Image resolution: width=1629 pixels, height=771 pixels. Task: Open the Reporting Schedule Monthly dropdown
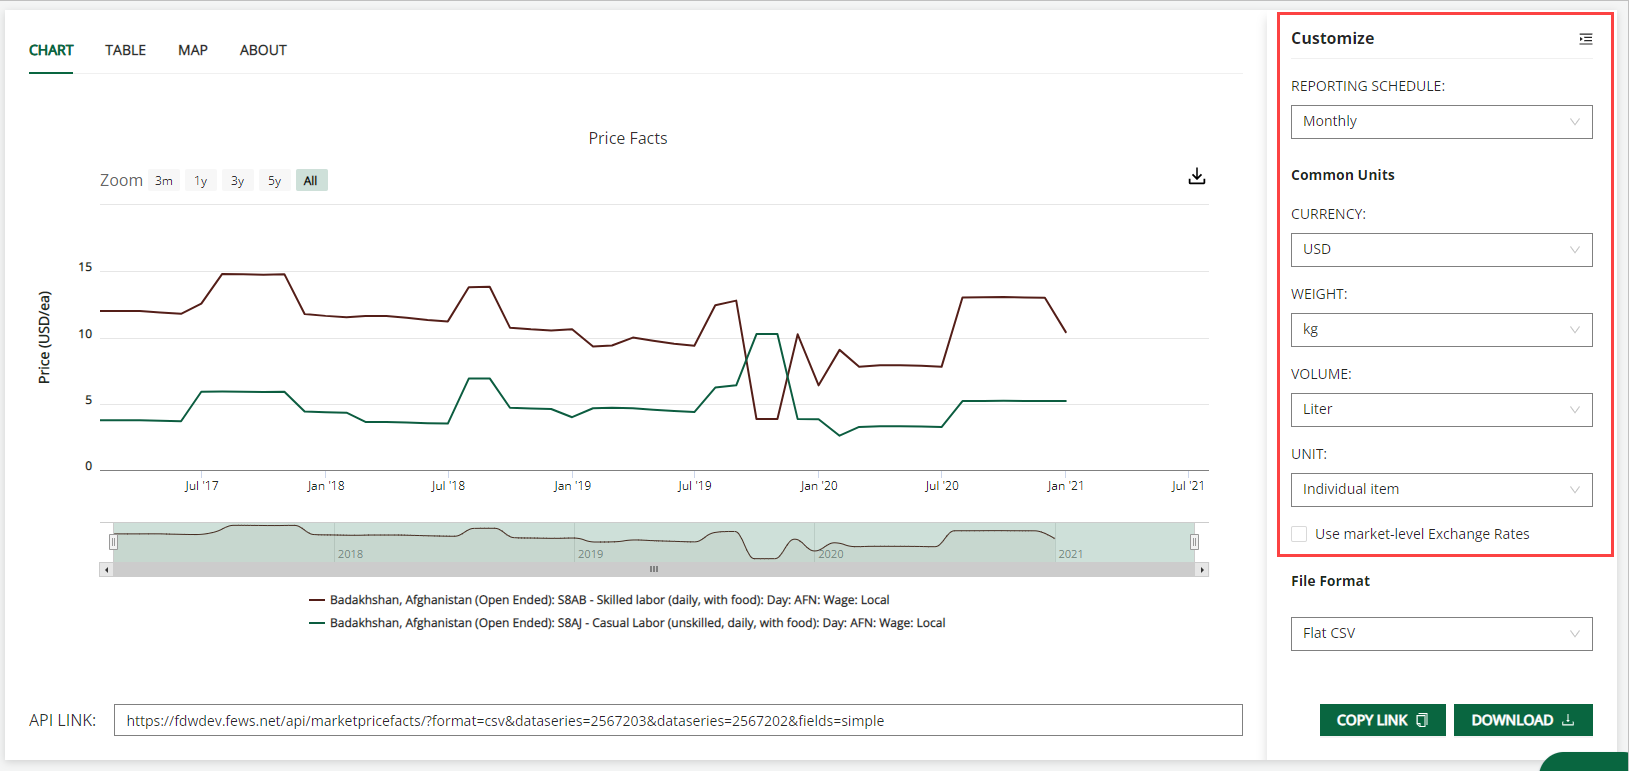point(1440,122)
